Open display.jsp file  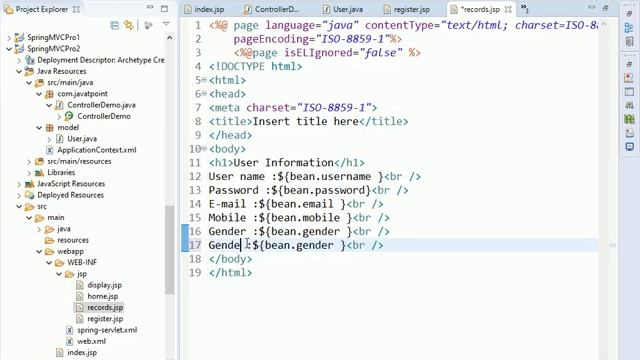tap(104, 285)
